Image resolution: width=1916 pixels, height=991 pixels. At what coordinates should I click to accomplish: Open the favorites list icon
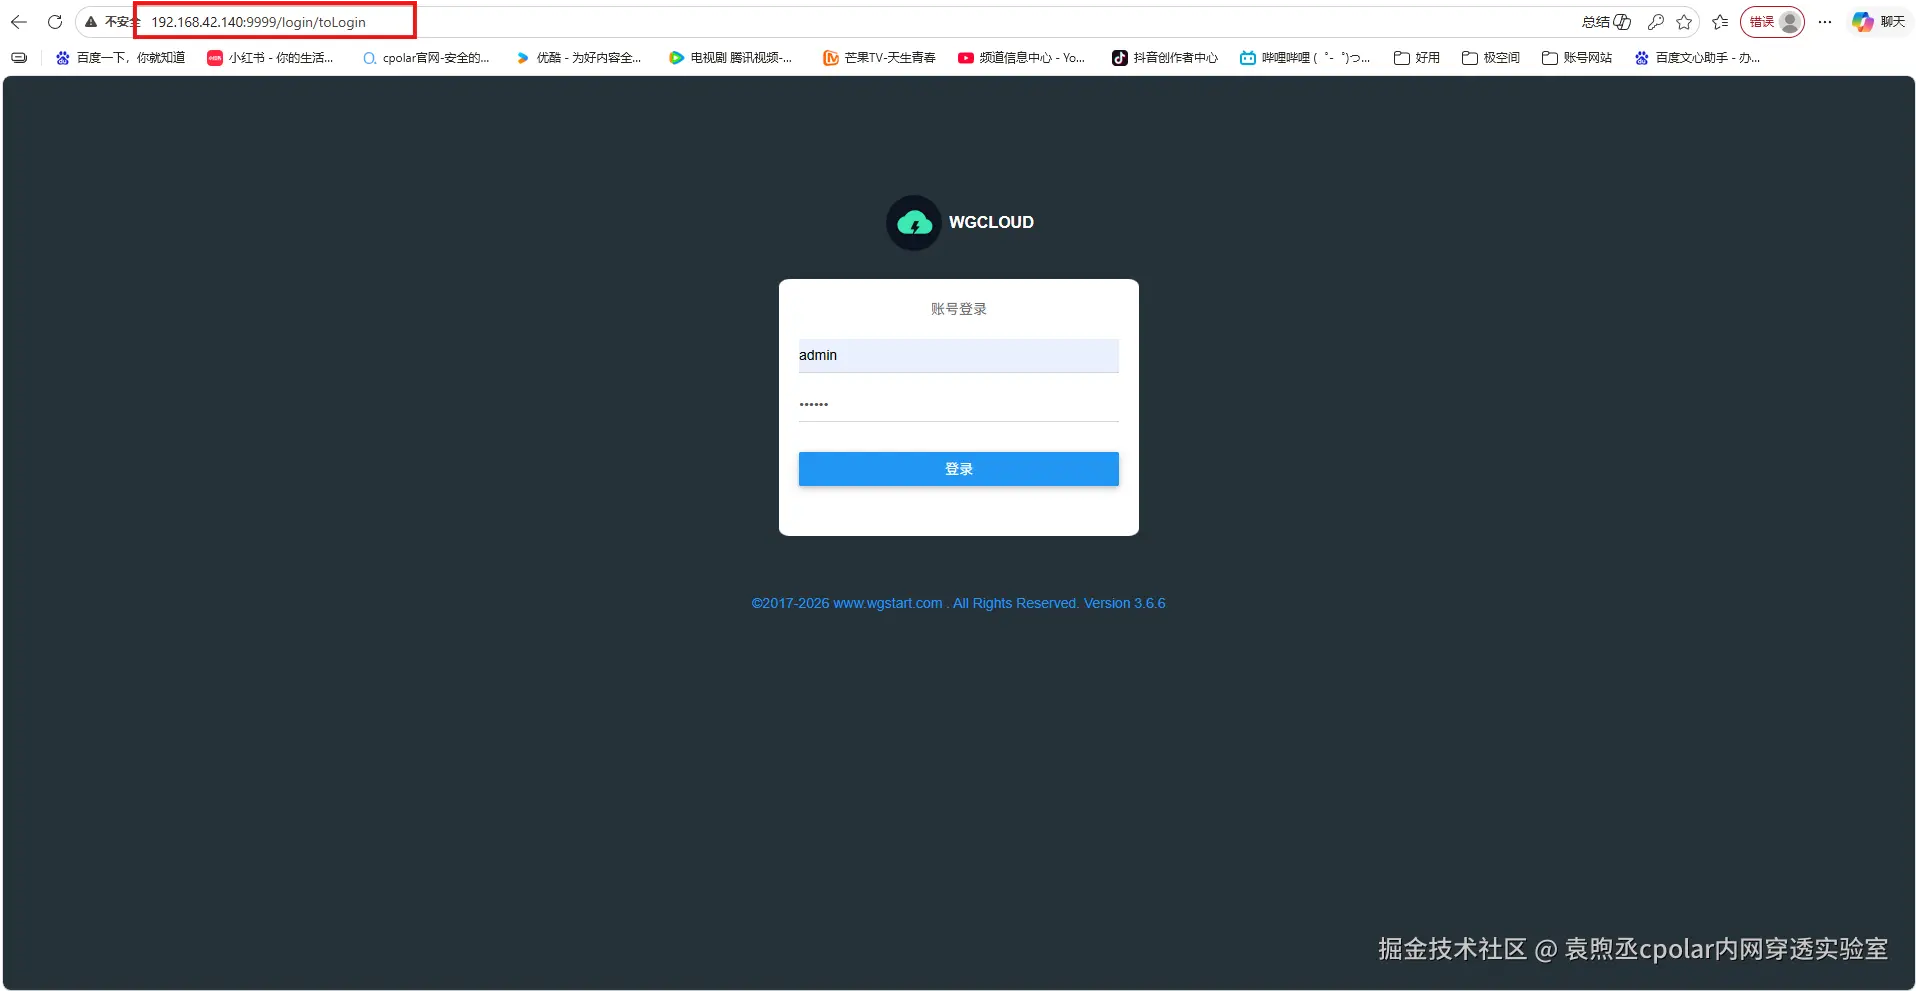click(1720, 22)
